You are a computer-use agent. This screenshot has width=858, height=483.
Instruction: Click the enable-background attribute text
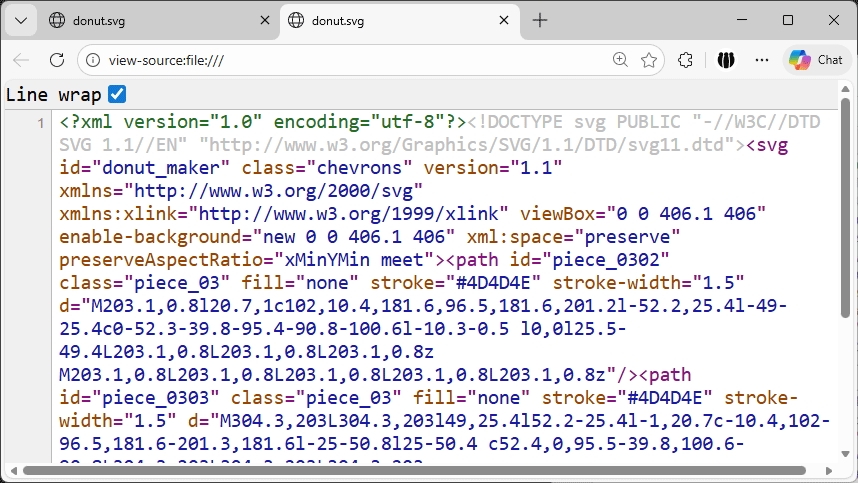tap(257, 237)
